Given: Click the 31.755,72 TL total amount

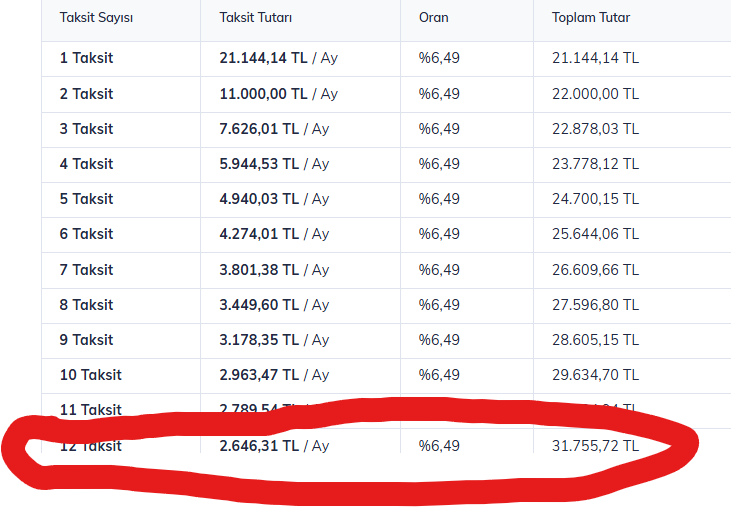Looking at the screenshot, I should click(x=595, y=446).
